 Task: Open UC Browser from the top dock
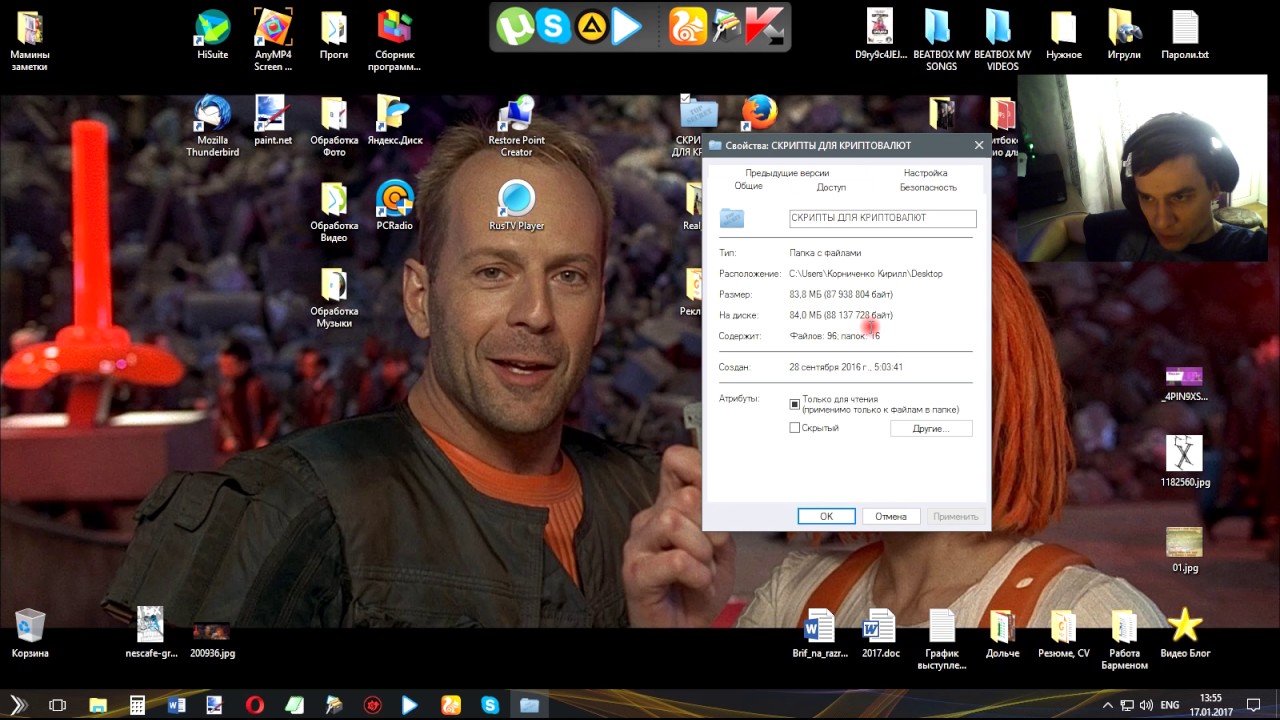click(x=688, y=27)
